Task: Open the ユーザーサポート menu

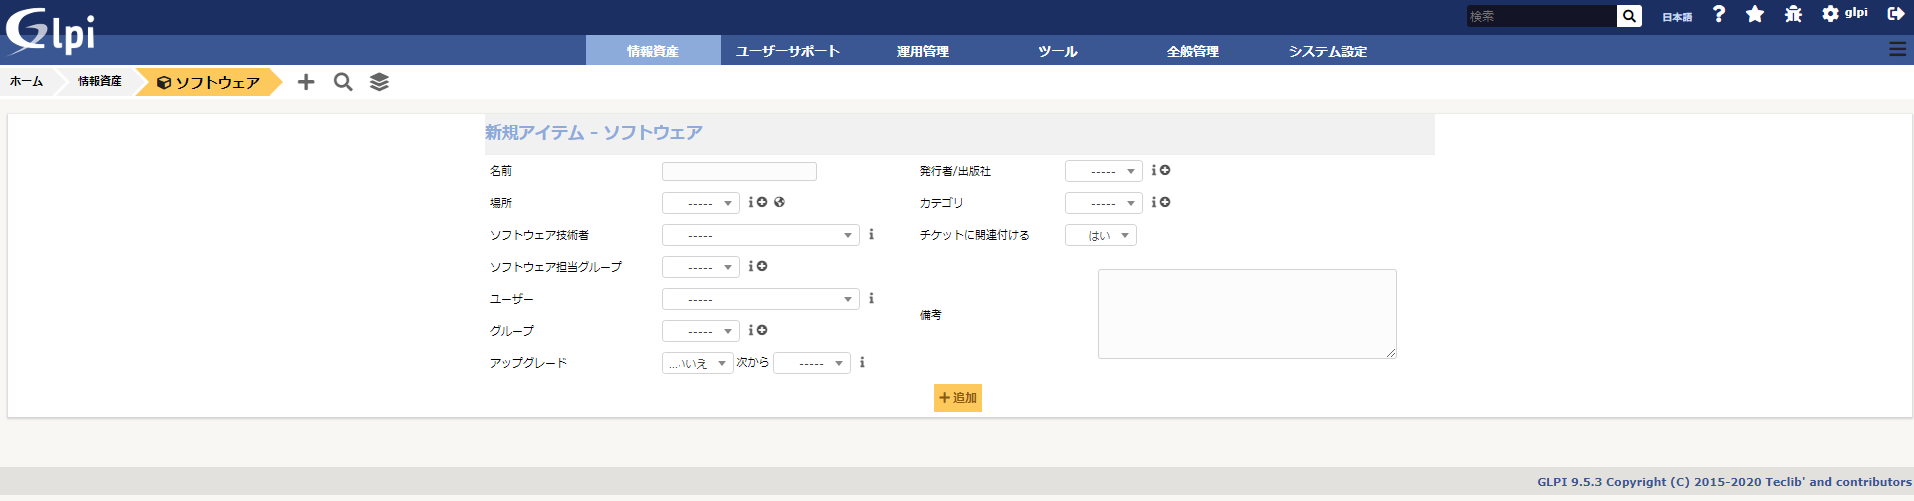Action: [x=787, y=51]
